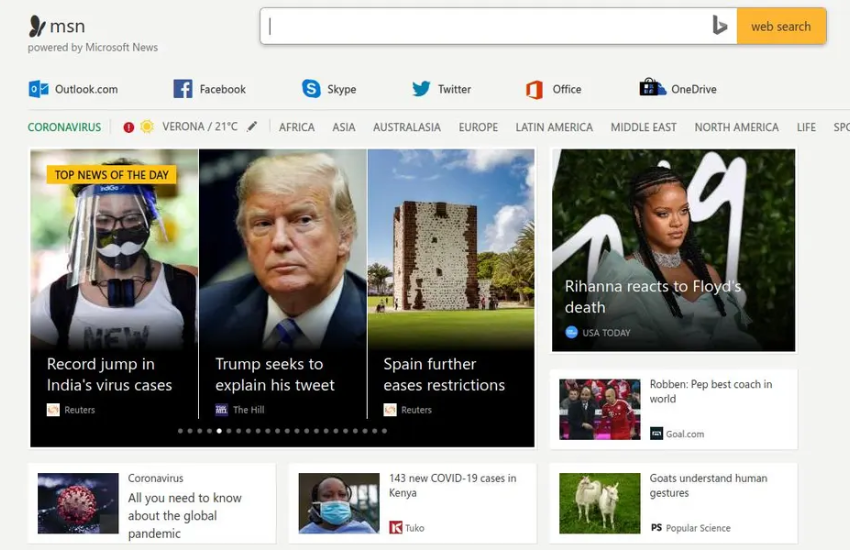Click the msn butterfly logo

point(37,26)
